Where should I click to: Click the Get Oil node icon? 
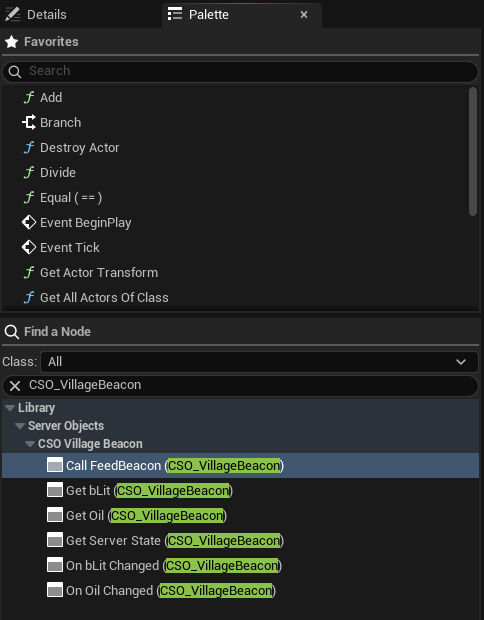[55, 515]
